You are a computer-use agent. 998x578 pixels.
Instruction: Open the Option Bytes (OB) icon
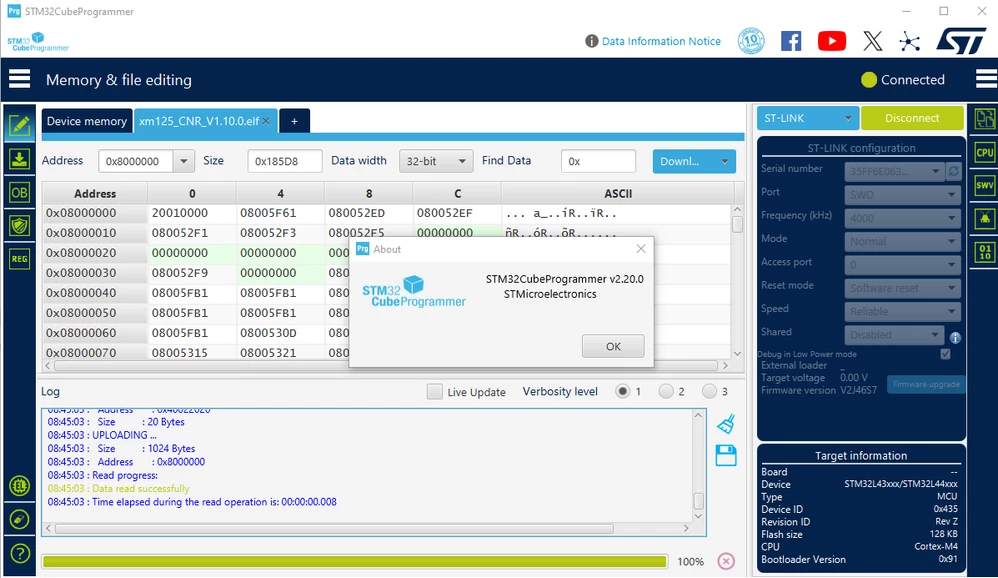point(19,192)
